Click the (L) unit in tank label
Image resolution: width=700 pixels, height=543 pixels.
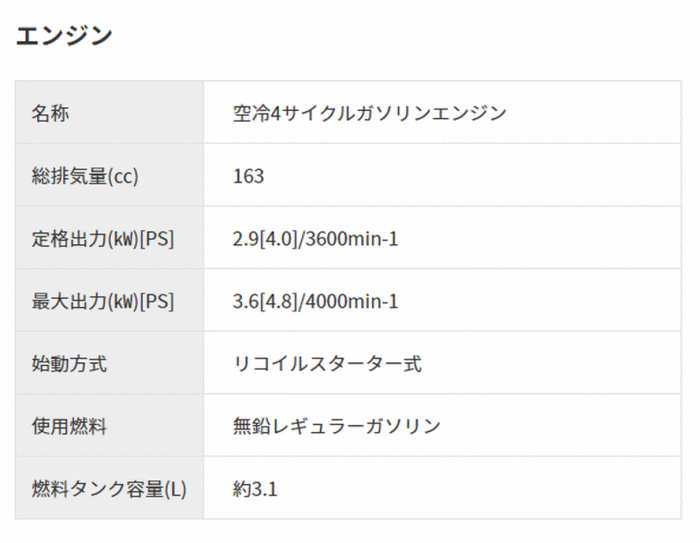(x=177, y=489)
